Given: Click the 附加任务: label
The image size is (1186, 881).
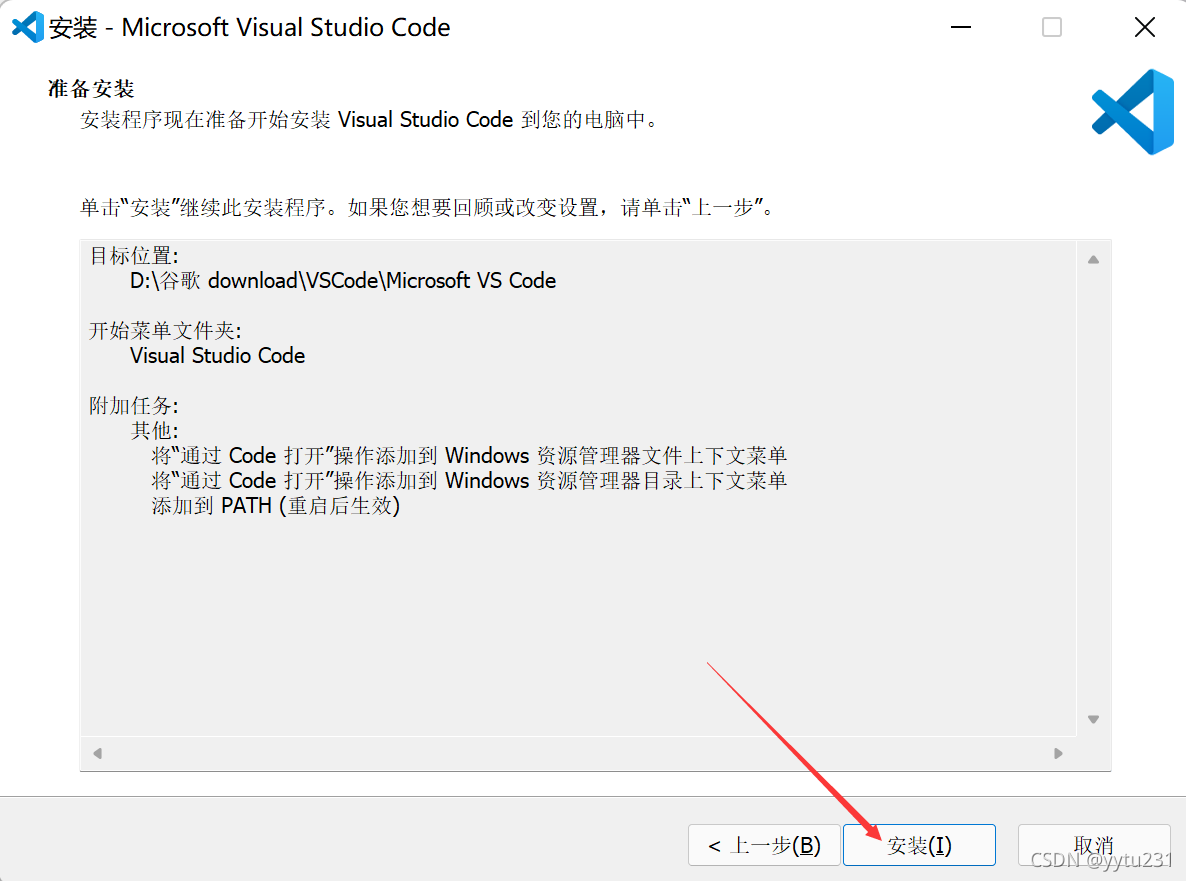Looking at the screenshot, I should point(134,405).
